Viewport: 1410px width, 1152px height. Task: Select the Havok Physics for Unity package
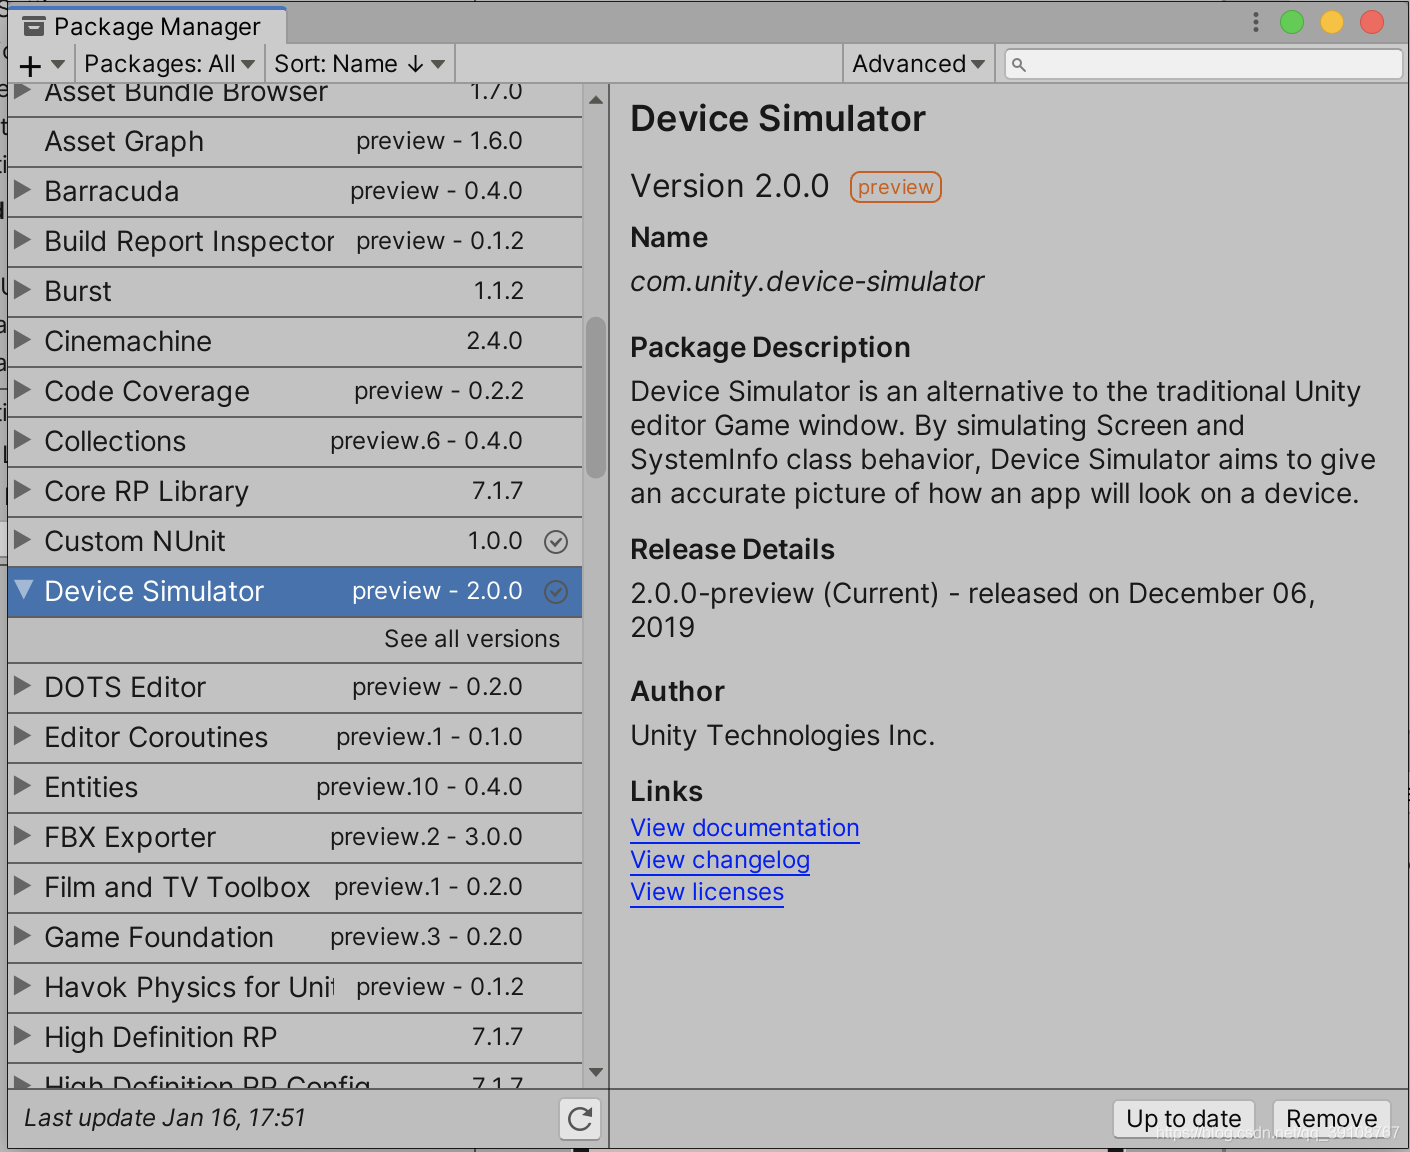(189, 988)
